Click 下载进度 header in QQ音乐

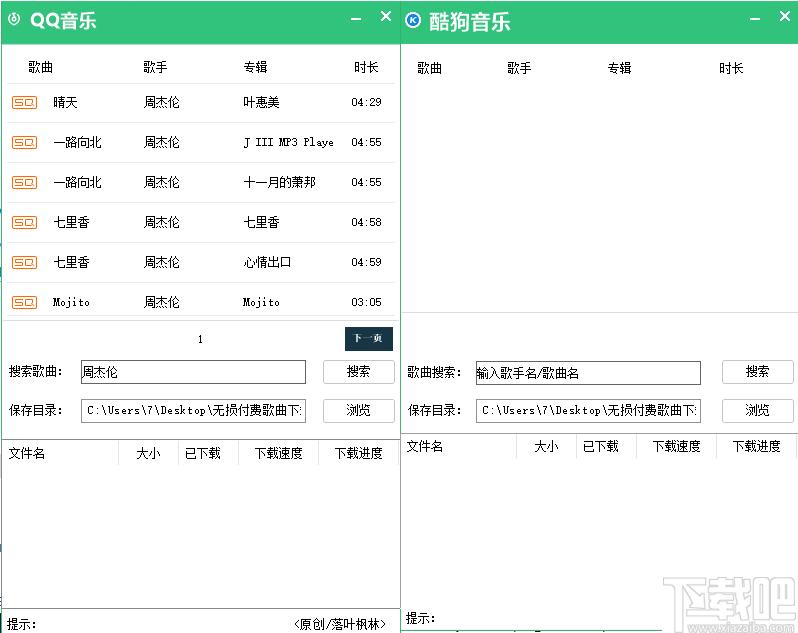(359, 453)
